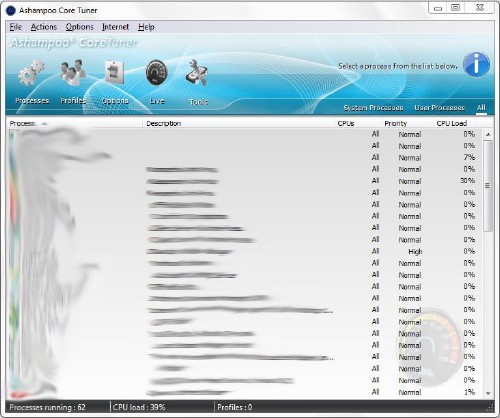
Task: Click the window resize grip in status bar
Action: [x=490, y=408]
